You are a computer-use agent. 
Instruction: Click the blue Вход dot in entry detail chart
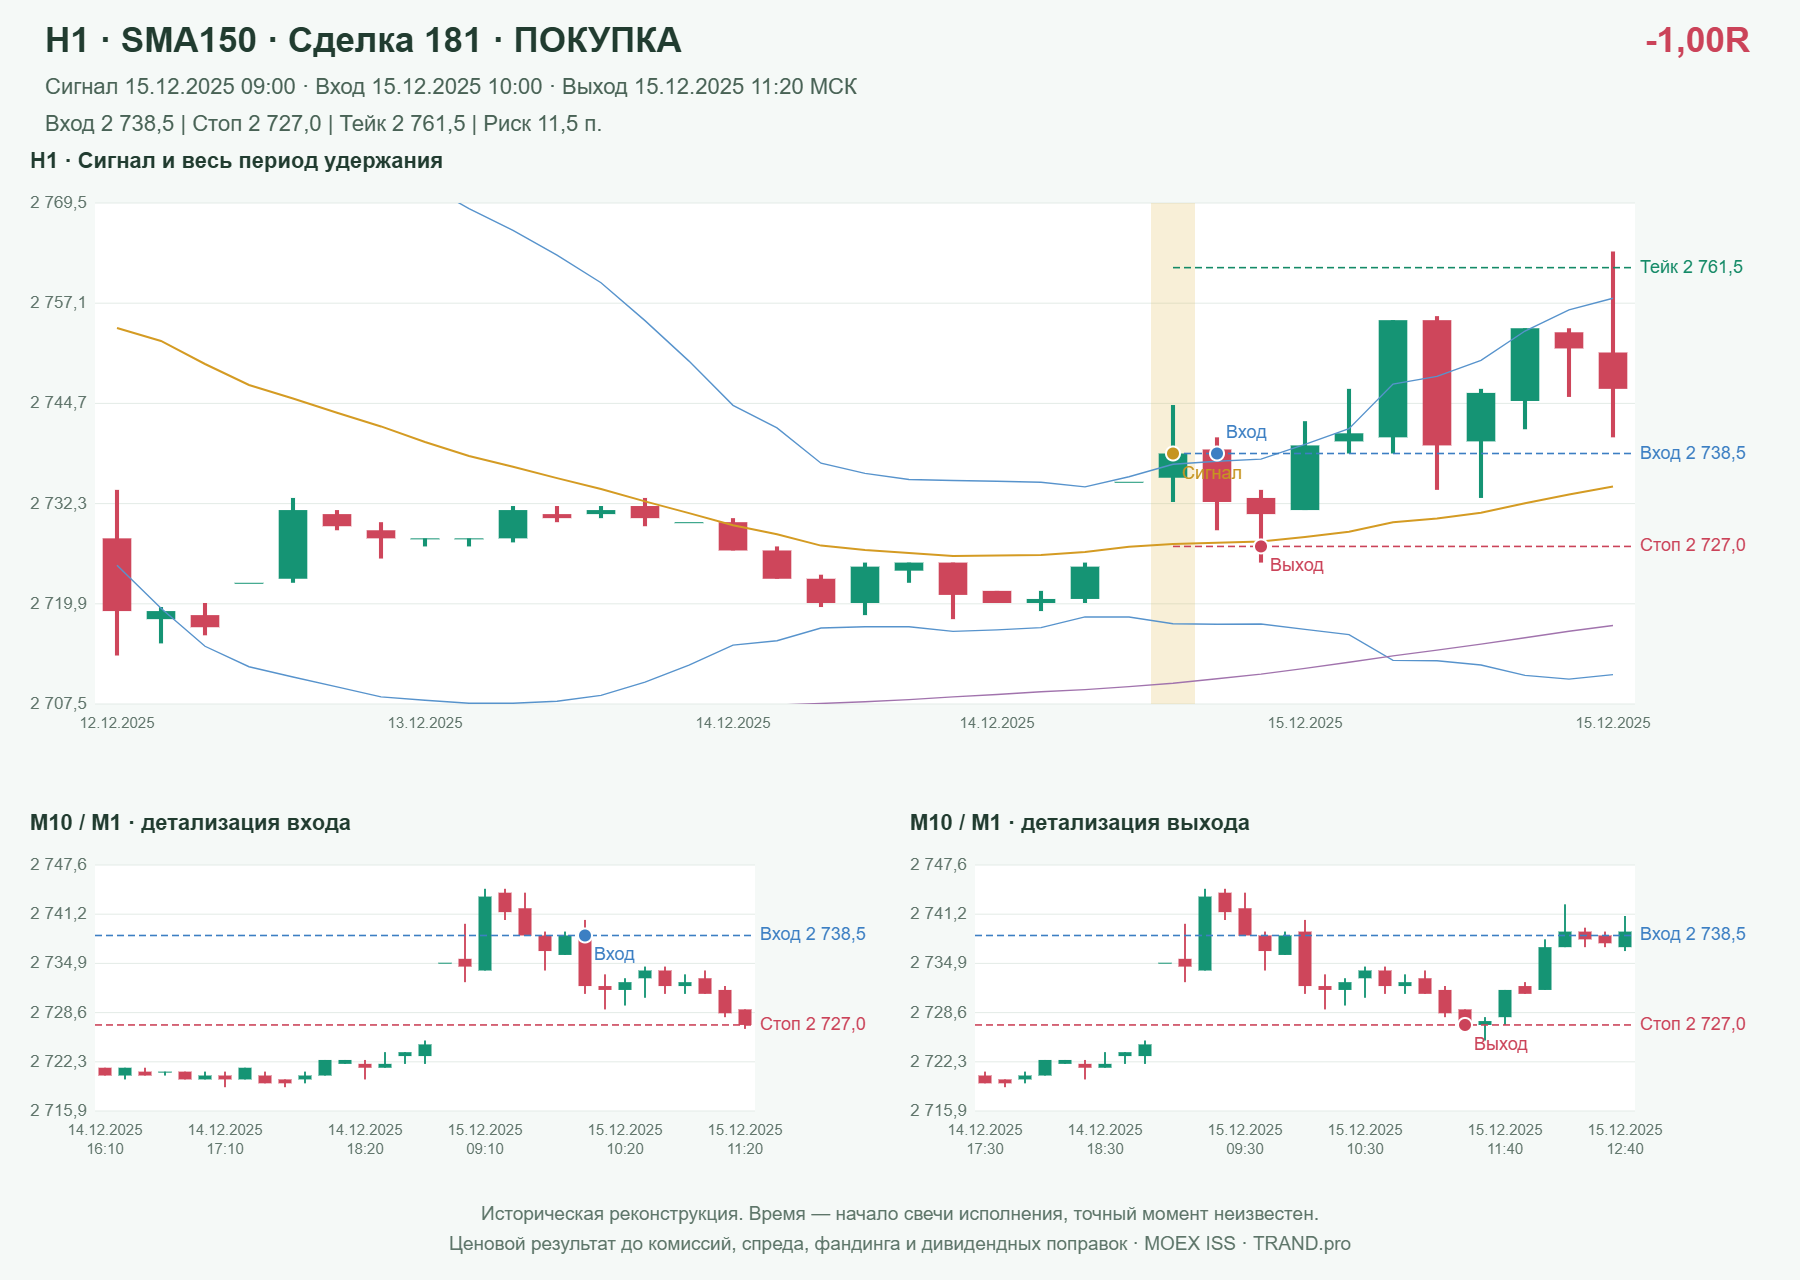tap(585, 936)
